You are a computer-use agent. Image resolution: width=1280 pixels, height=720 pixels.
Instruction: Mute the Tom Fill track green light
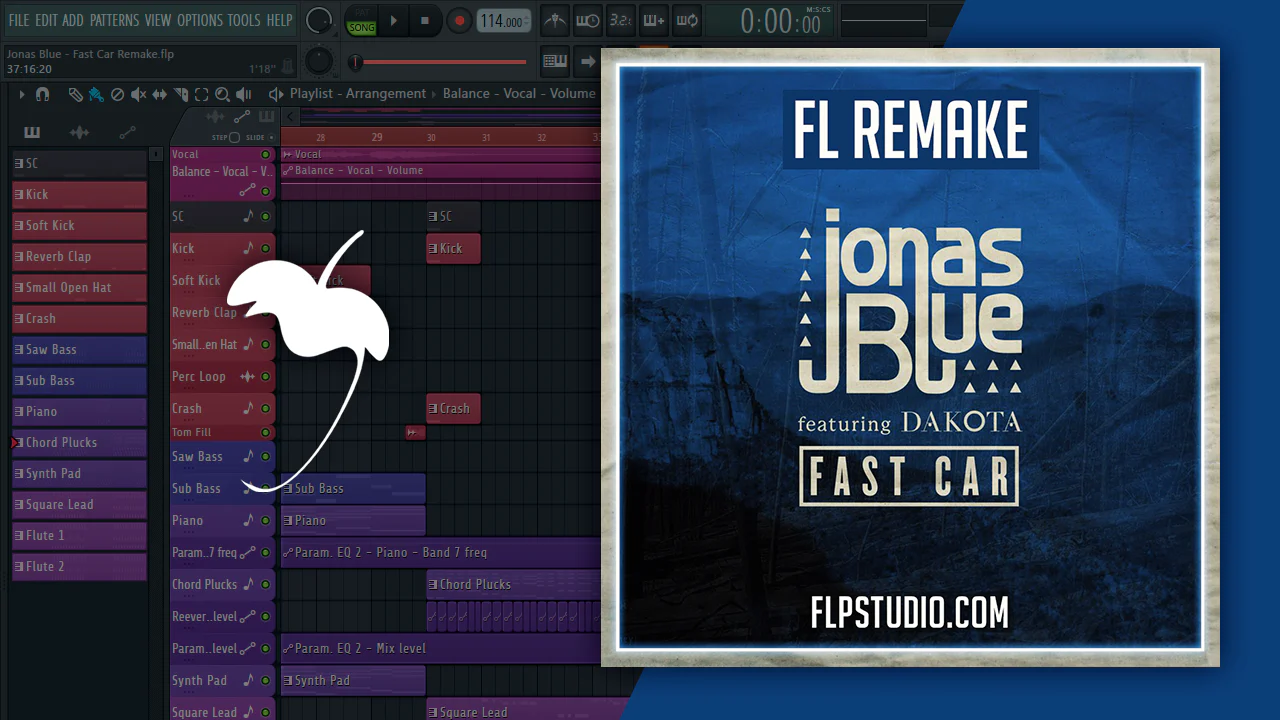pyautogui.click(x=266, y=432)
